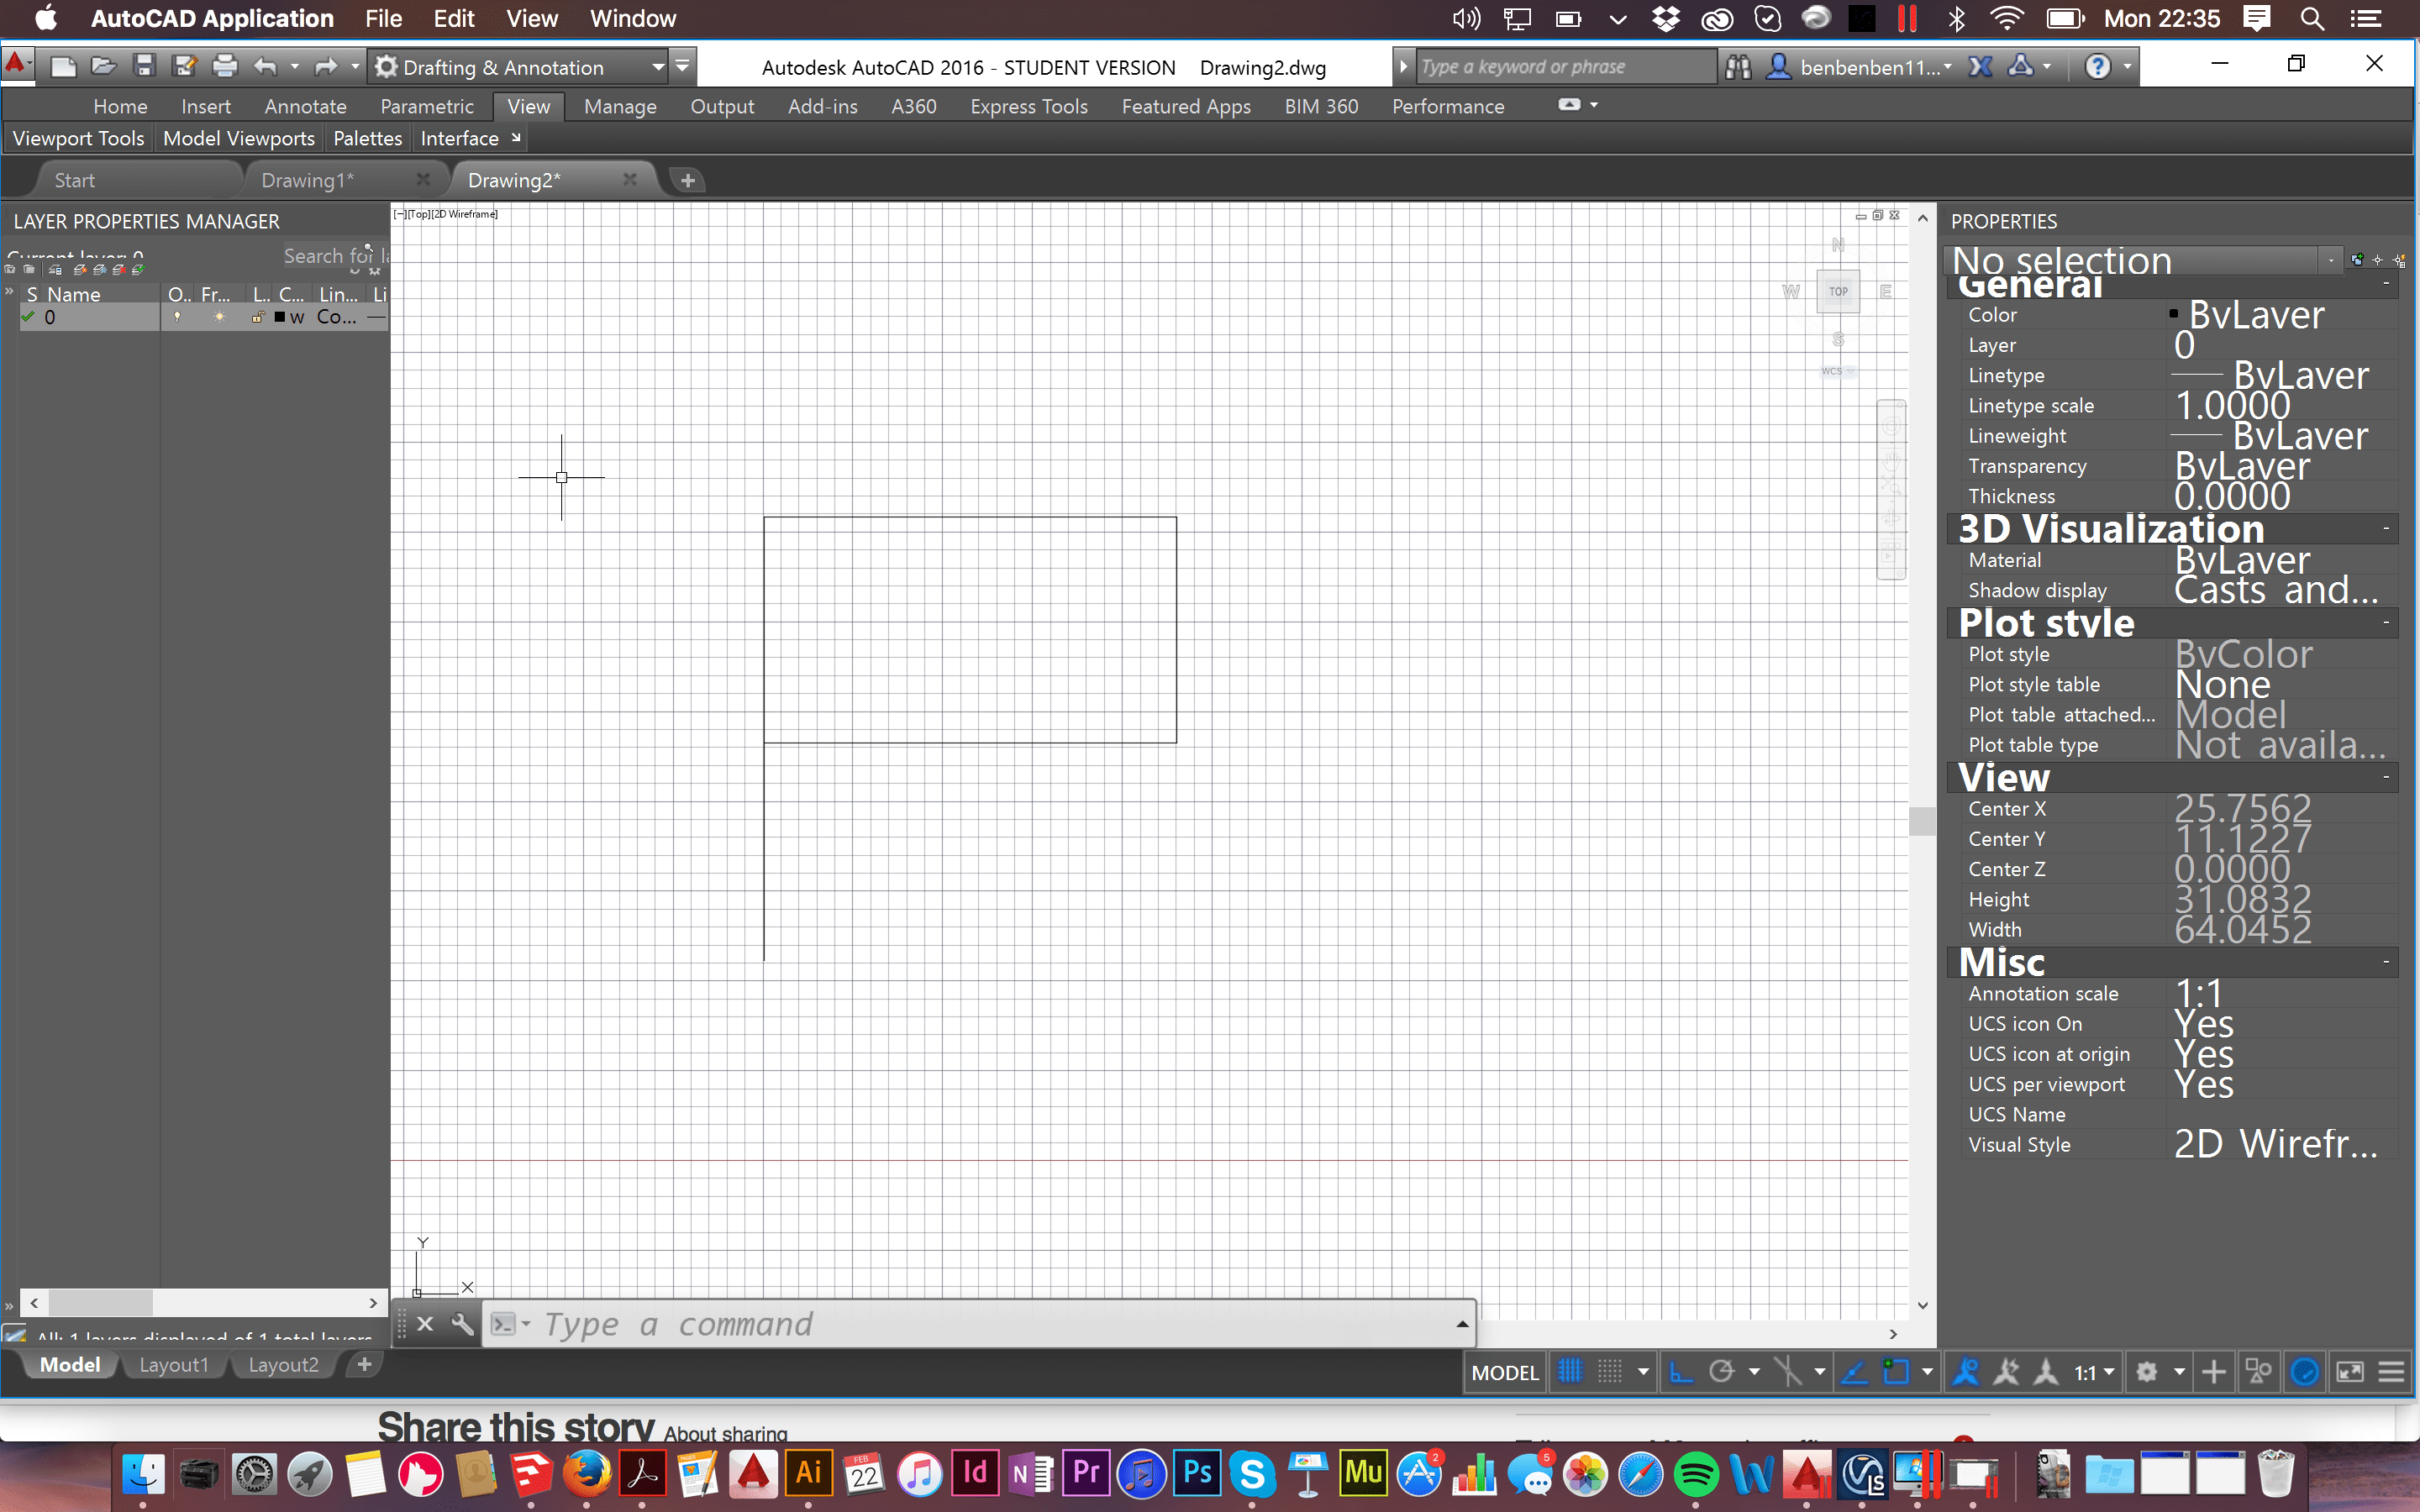Click the customization gear in the status bar
Image resolution: width=2420 pixels, height=1512 pixels.
click(x=2147, y=1372)
